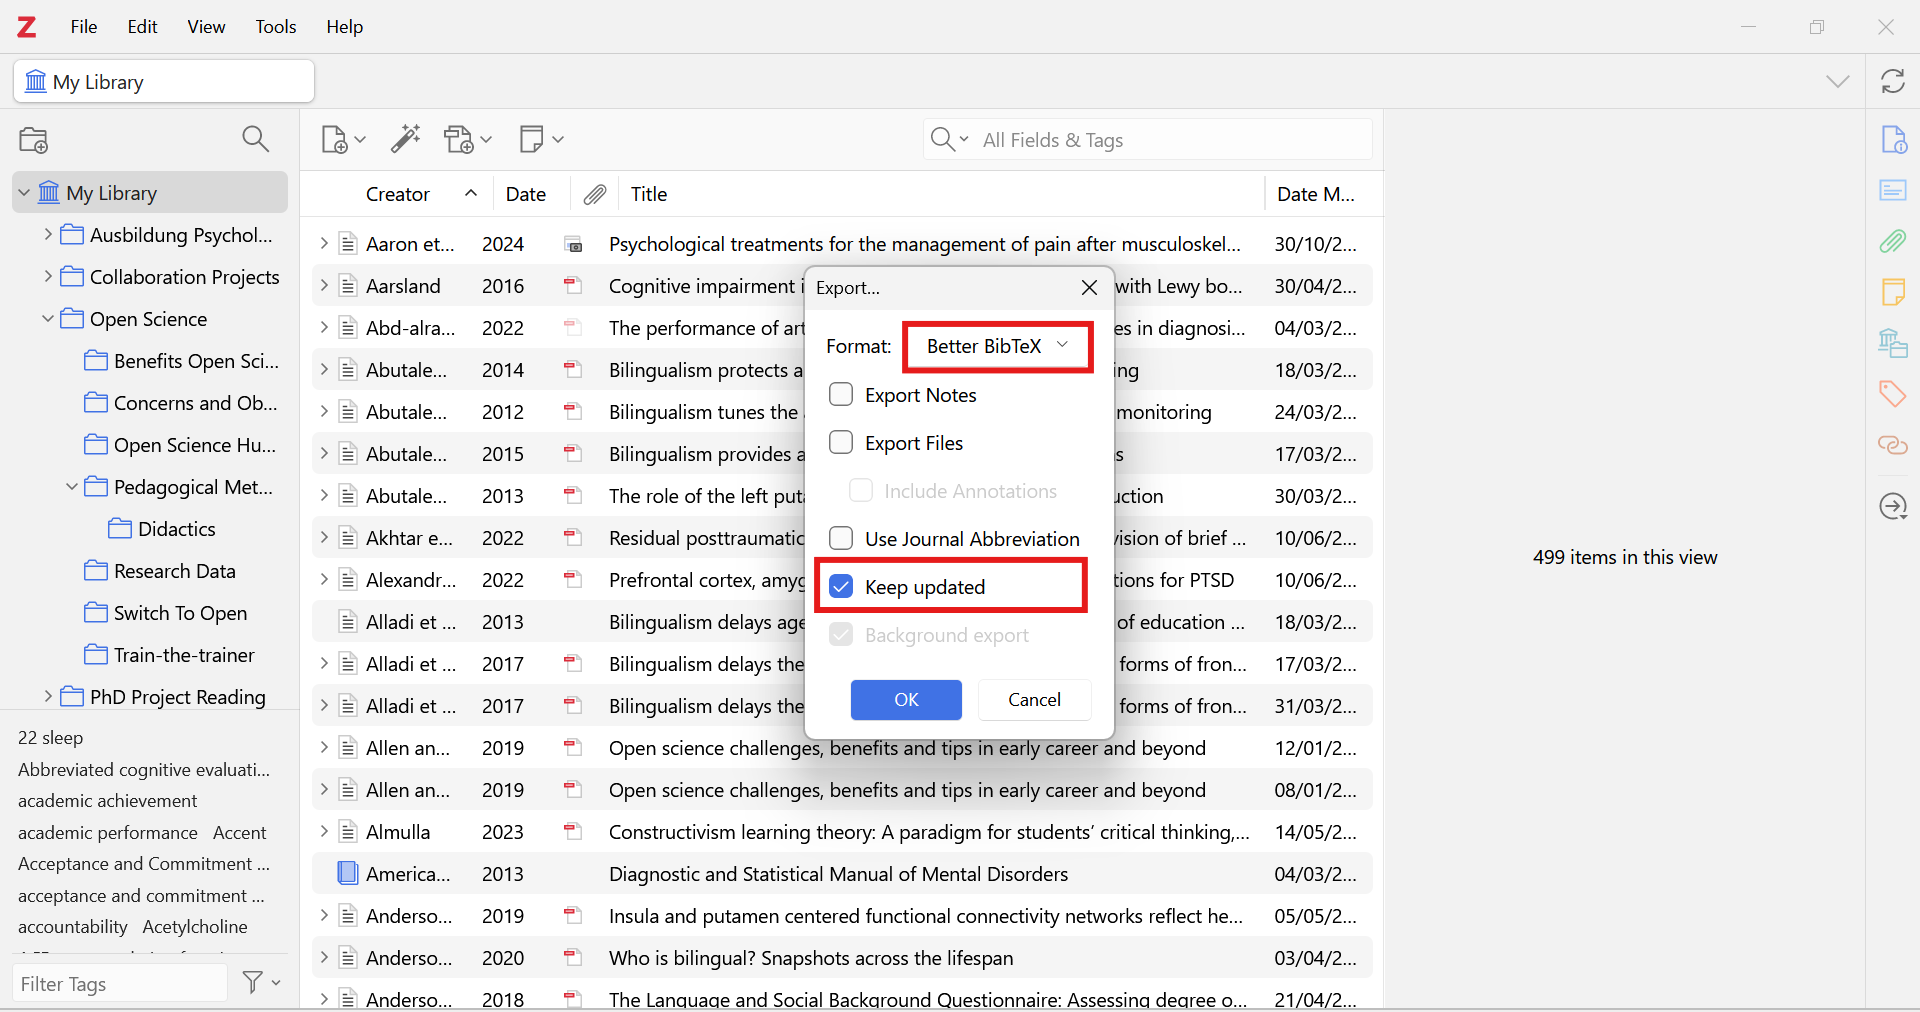The image size is (1920, 1012).
Task: Open the Format dropdown showing Better BibTeX
Action: (x=997, y=346)
